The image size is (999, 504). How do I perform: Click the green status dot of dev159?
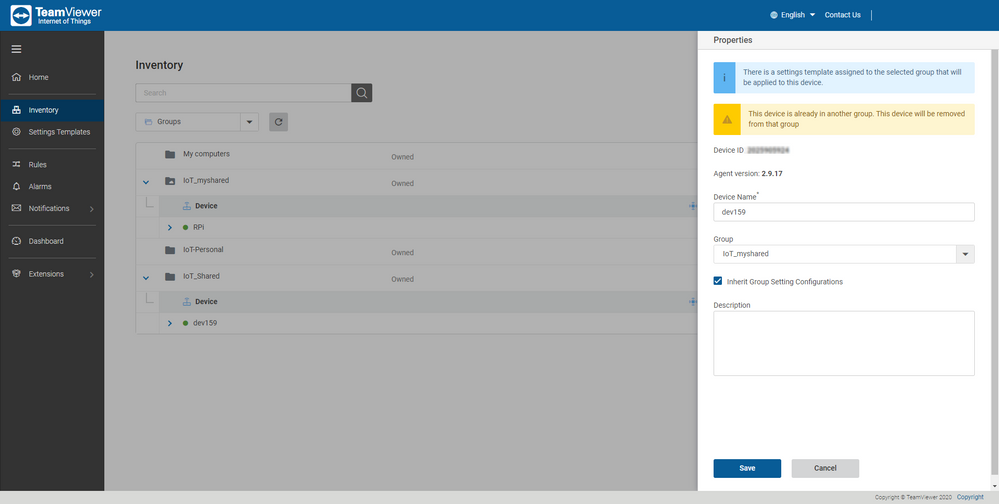click(x=185, y=324)
